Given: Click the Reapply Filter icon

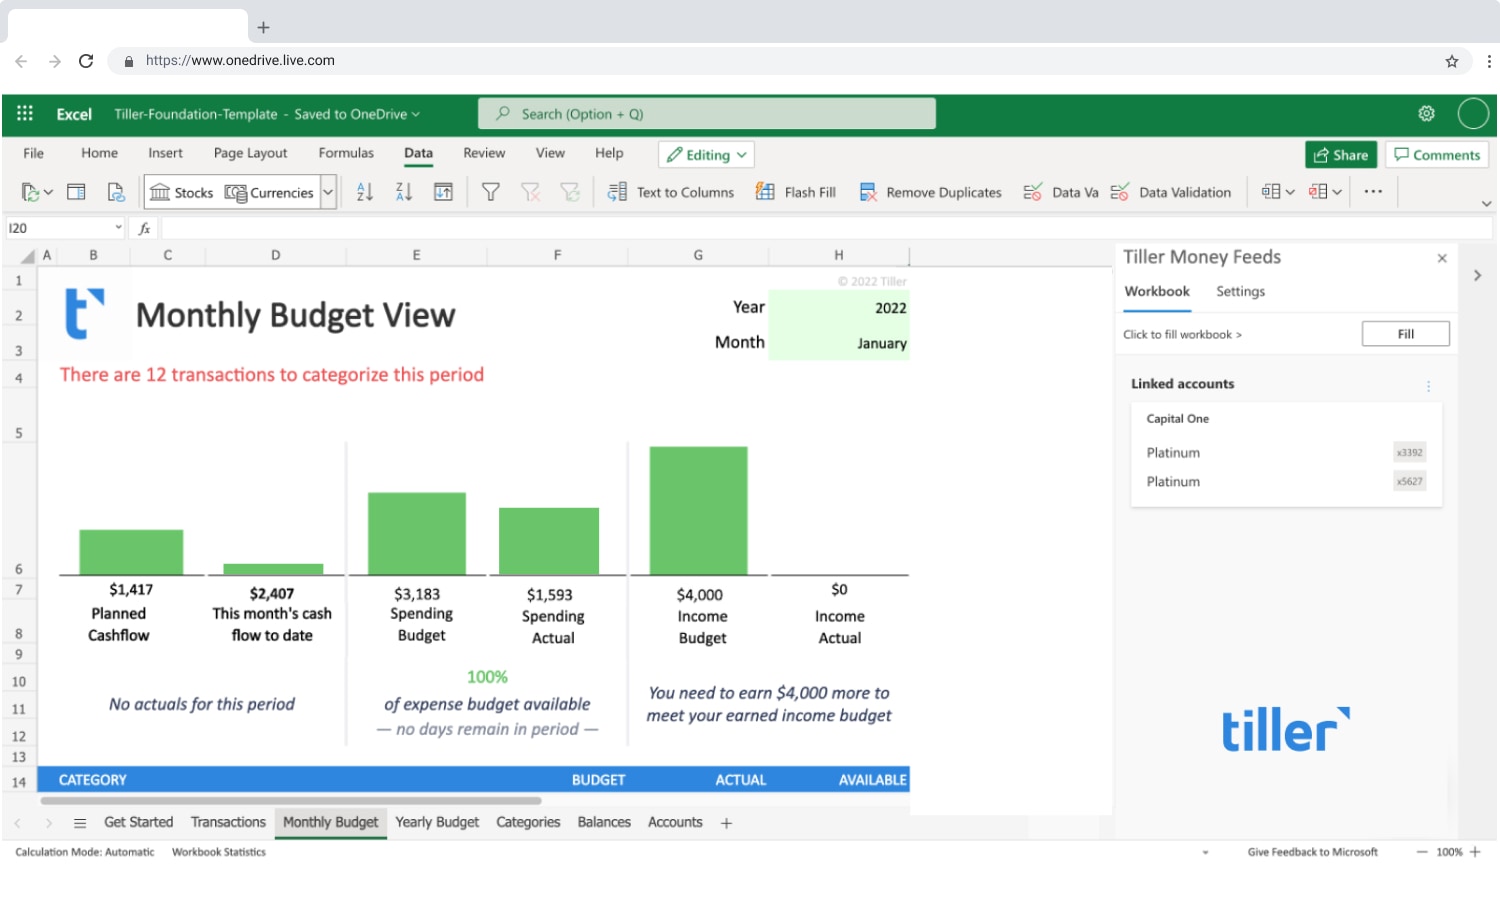Looking at the screenshot, I should click(x=570, y=192).
